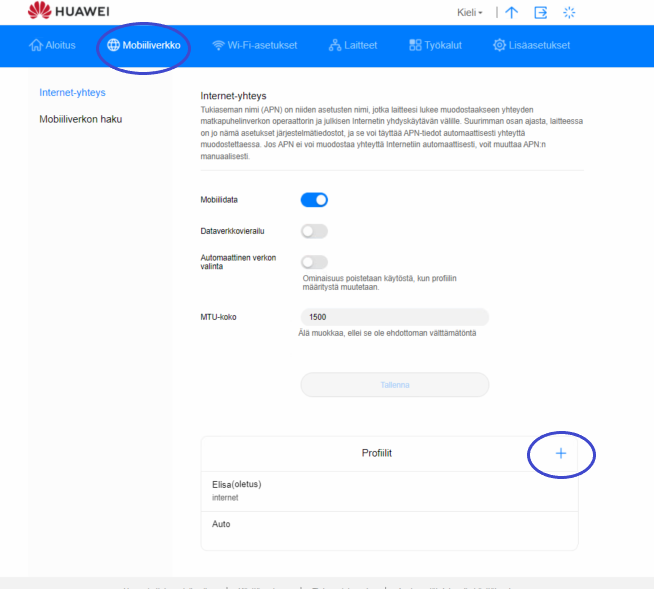Viewport: 654px width, 589px height.
Task: Disable the Mobiilidata toggle
Action: point(314,200)
